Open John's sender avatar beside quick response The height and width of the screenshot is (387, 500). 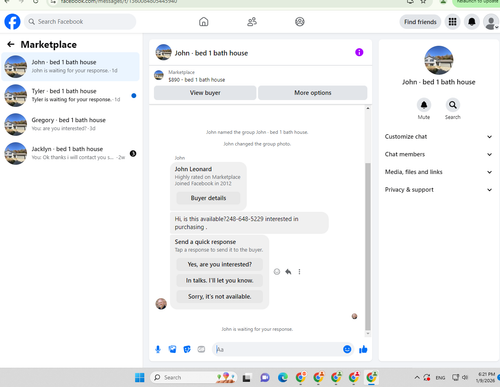(x=161, y=304)
